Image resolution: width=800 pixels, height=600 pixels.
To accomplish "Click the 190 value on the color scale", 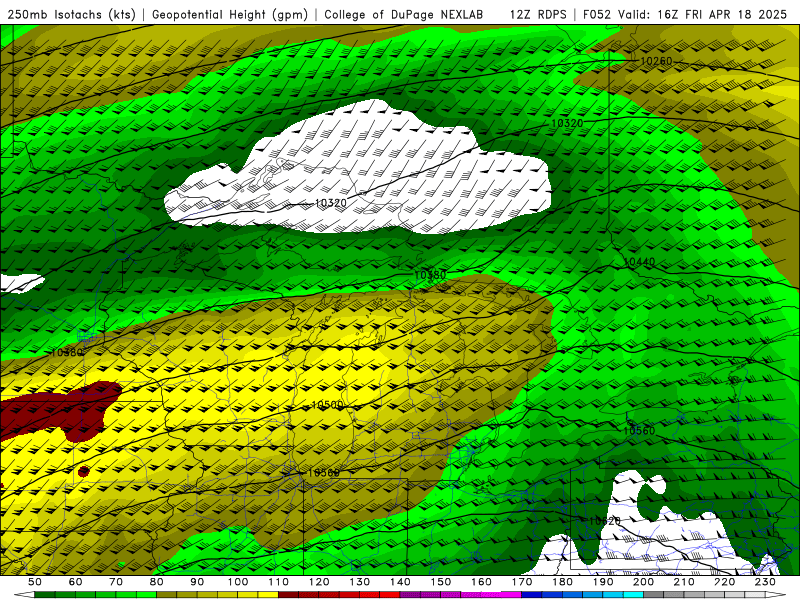I will (603, 582).
